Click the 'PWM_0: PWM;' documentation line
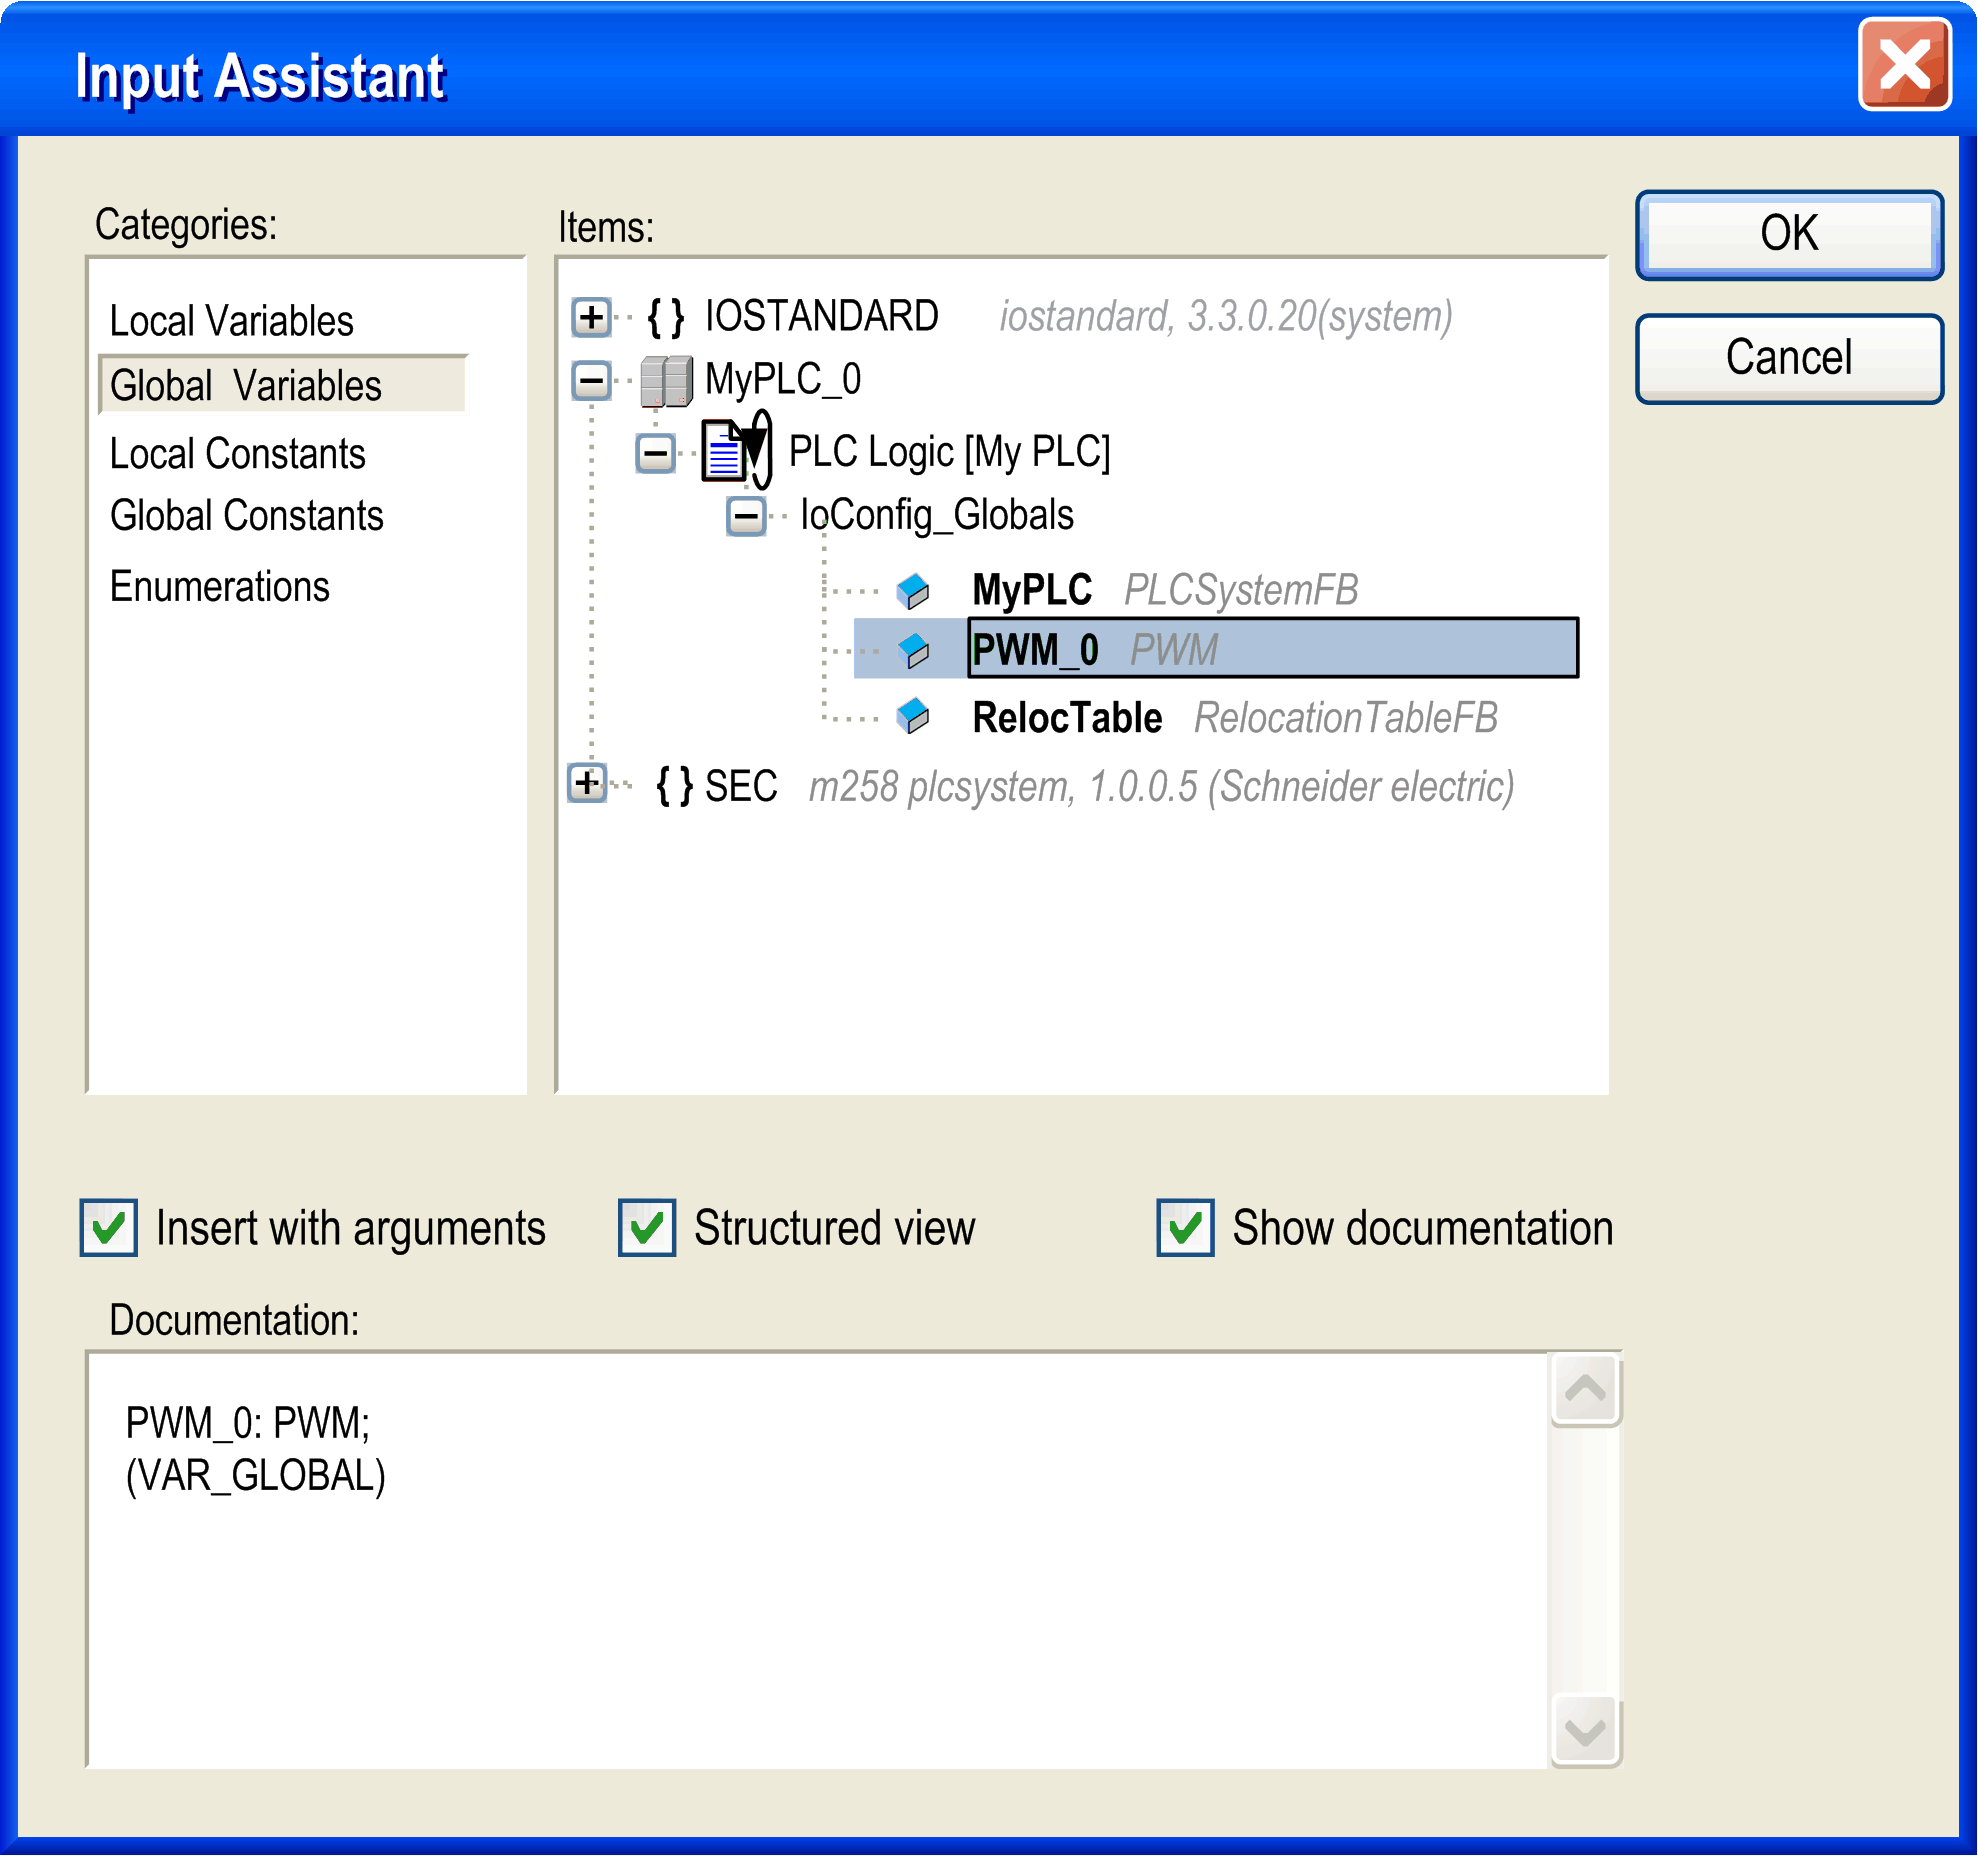 [248, 1423]
